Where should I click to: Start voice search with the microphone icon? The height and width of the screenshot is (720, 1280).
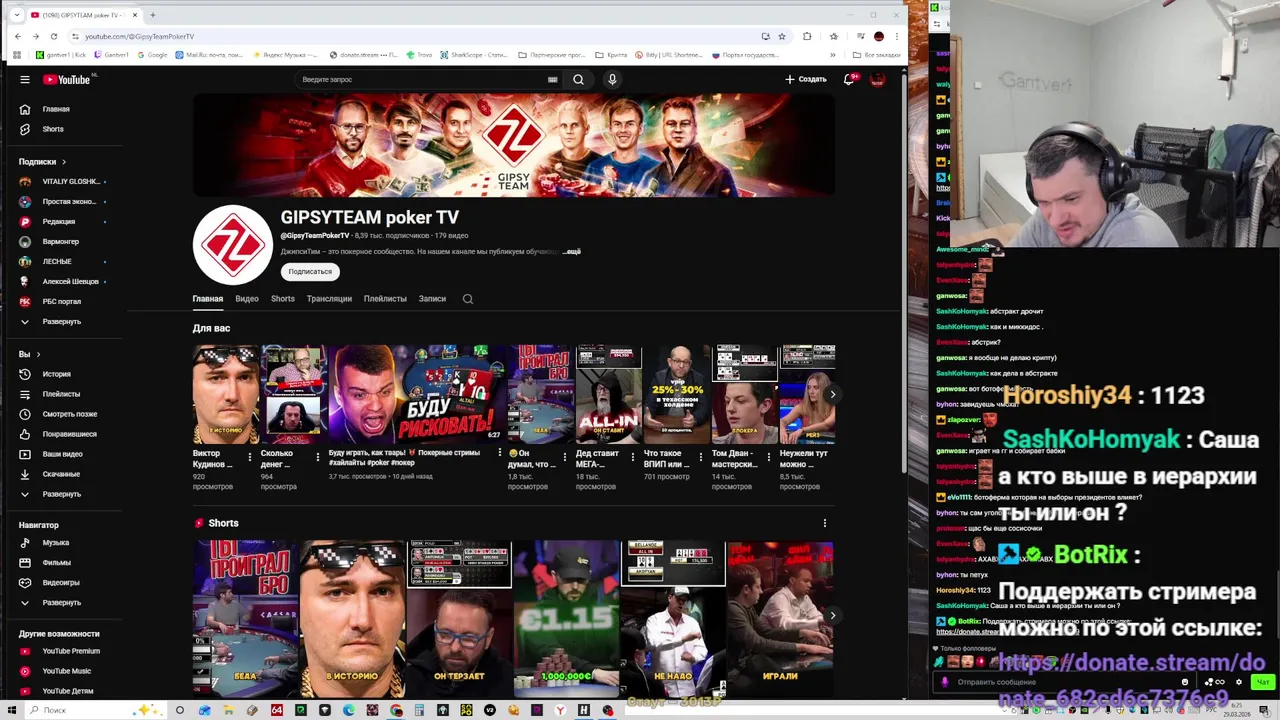click(x=612, y=79)
